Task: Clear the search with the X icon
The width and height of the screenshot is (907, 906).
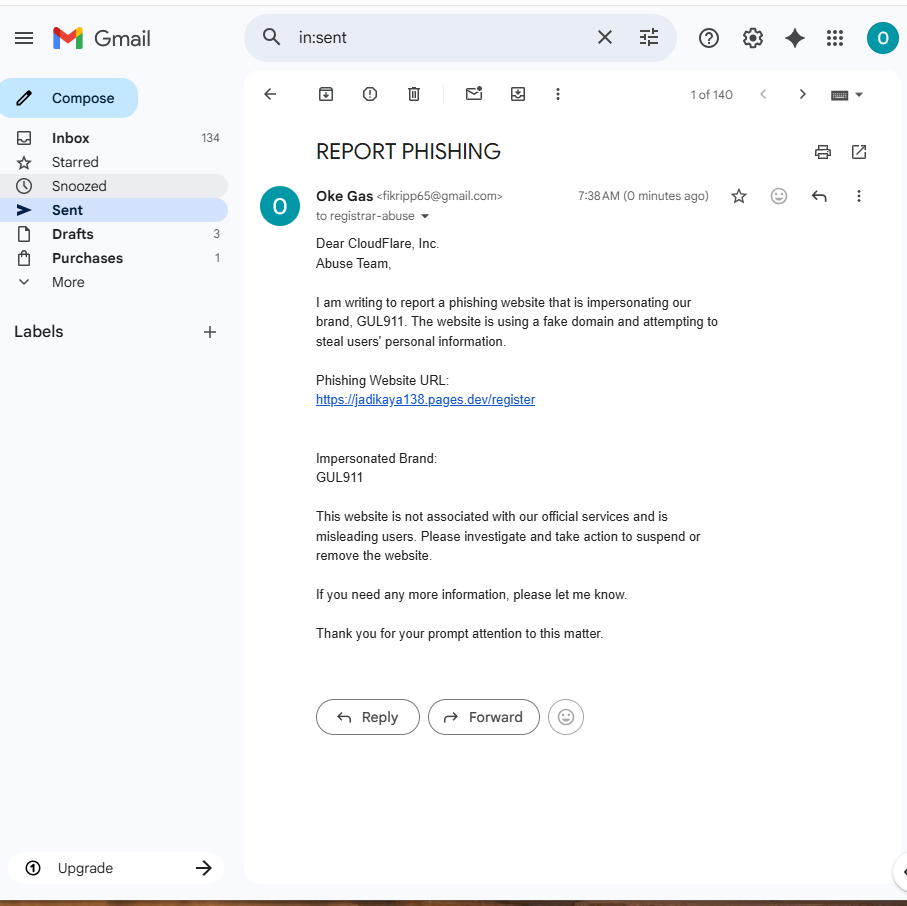Action: pos(604,38)
